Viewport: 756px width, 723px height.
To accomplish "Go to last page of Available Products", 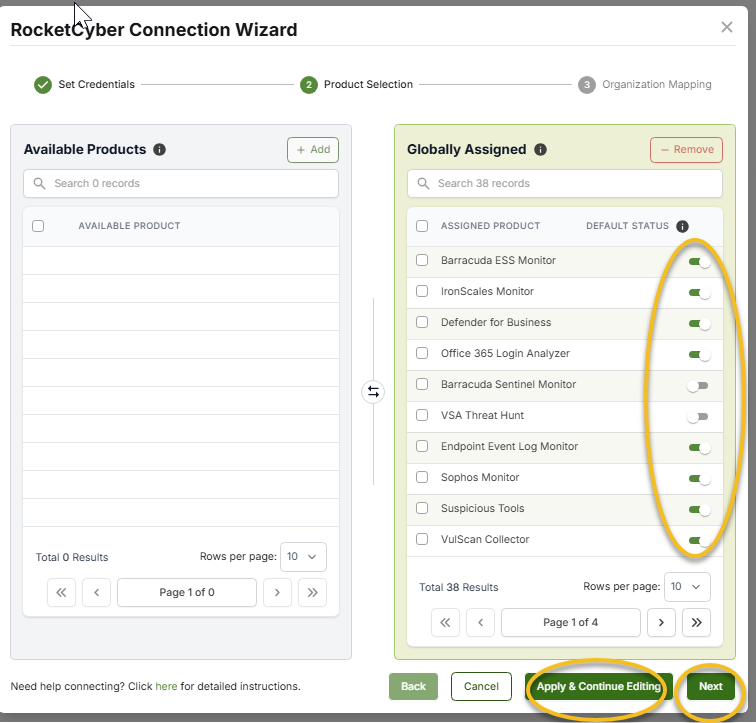I will pos(312,592).
